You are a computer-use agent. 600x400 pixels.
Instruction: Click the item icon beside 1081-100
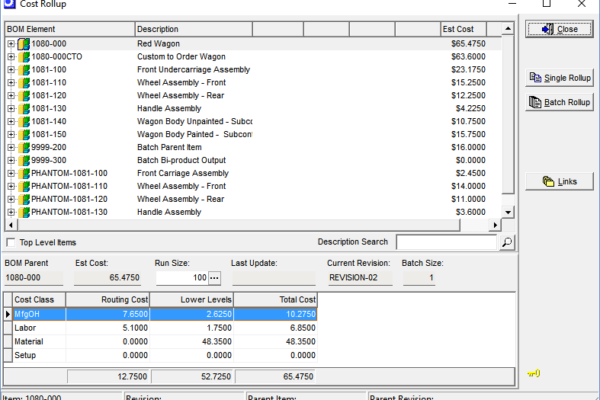24,70
